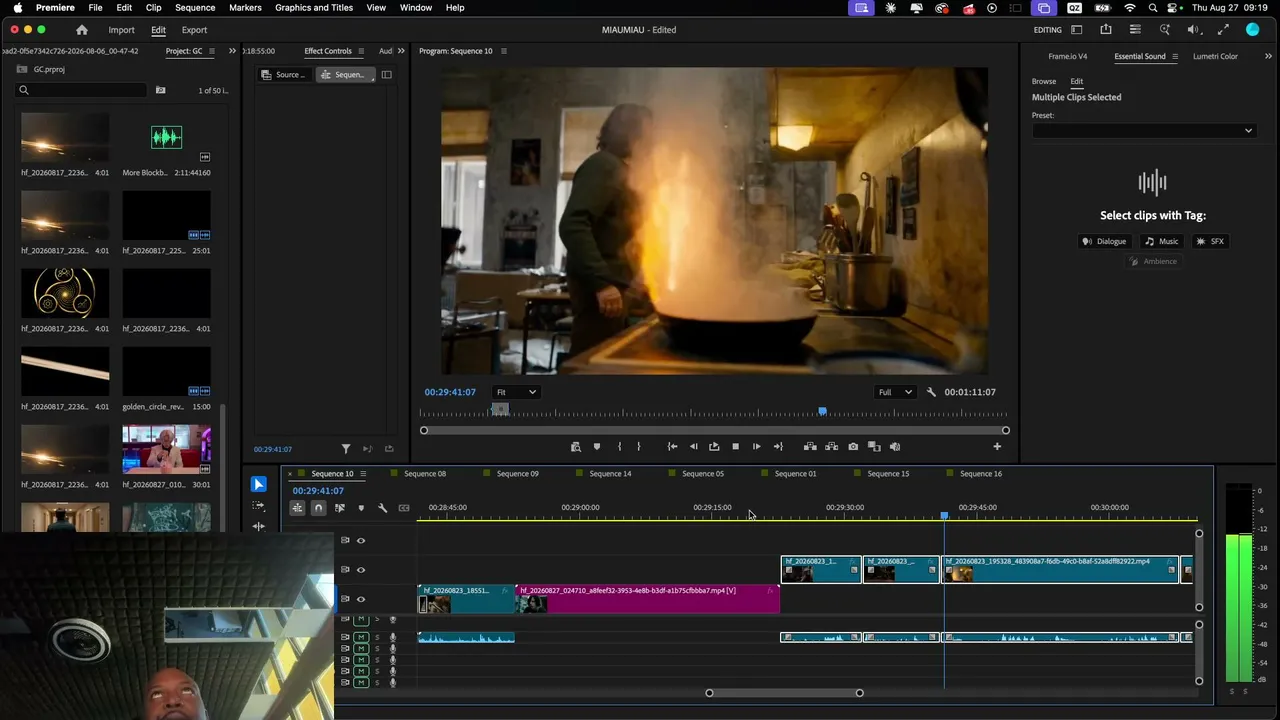Toggle Linked Selection in the timeline
The height and width of the screenshot is (720, 1280).
340,508
